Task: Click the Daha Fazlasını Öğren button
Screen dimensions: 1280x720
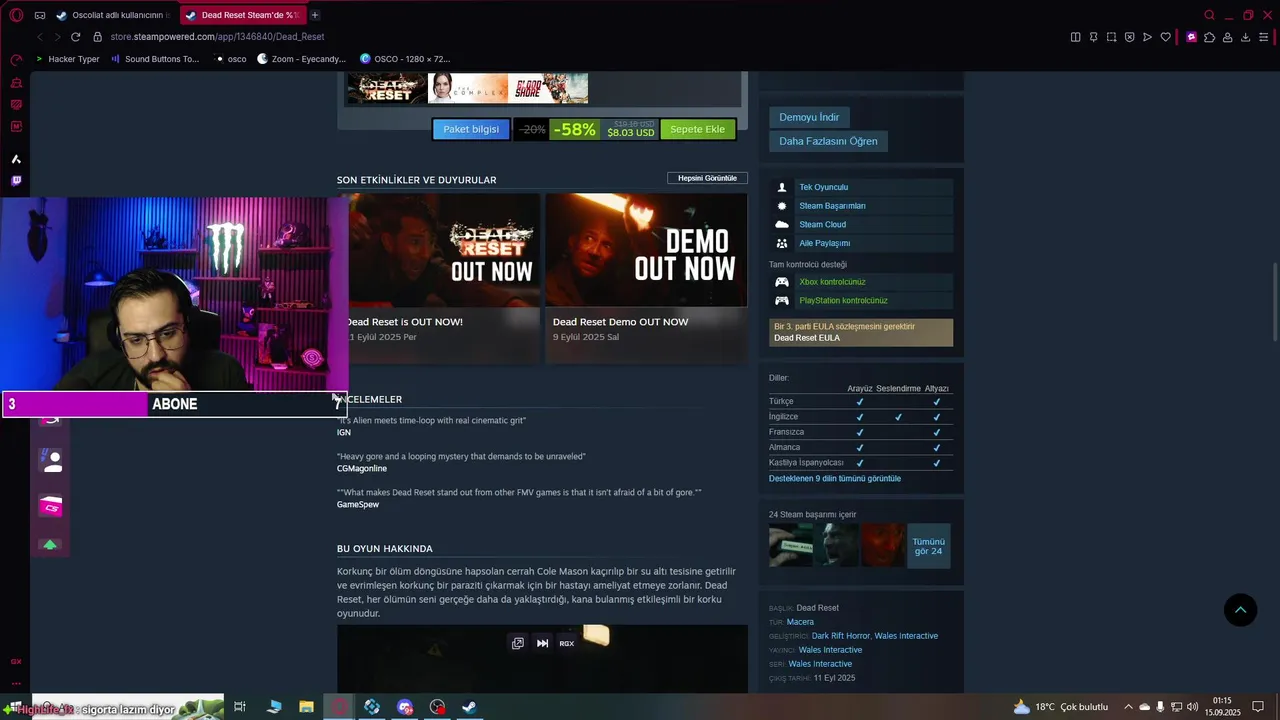Action: pos(828,141)
